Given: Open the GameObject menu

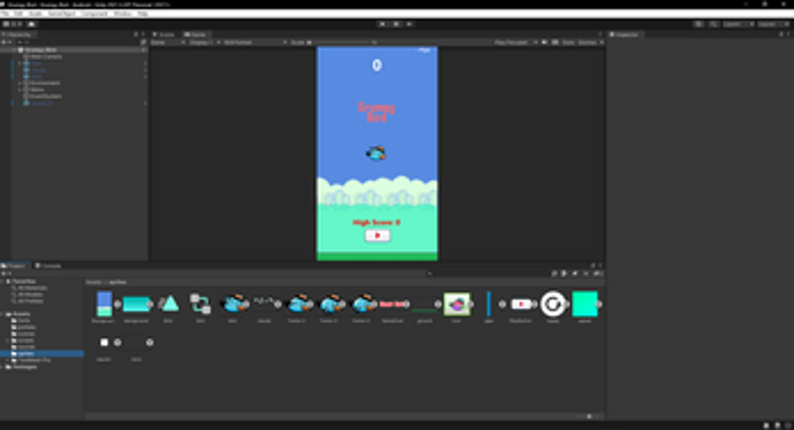Looking at the screenshot, I should [62, 14].
